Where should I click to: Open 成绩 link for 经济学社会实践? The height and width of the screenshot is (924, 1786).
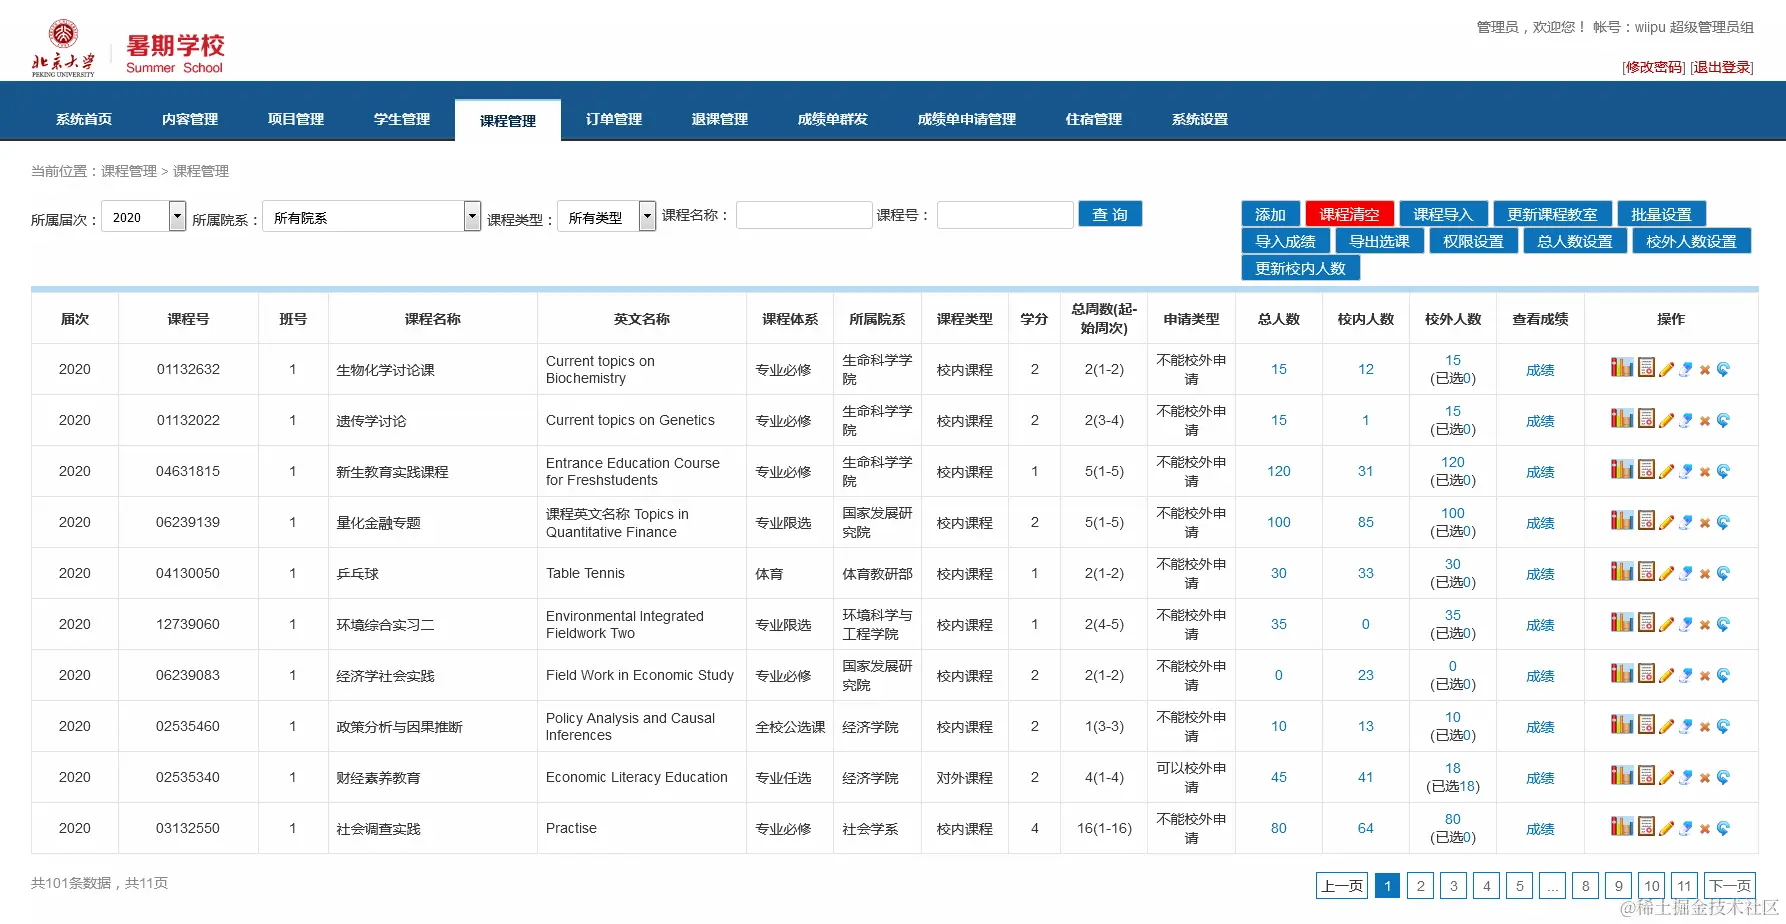pos(1540,675)
